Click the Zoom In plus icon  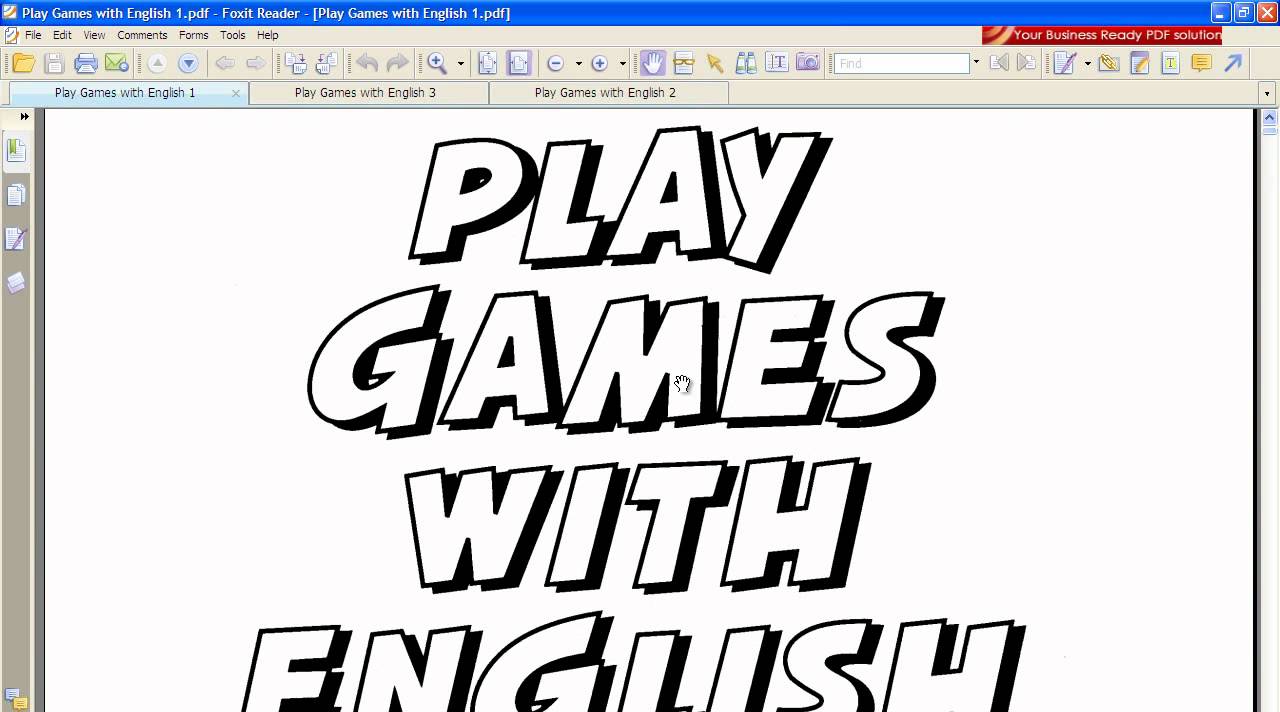pos(600,63)
